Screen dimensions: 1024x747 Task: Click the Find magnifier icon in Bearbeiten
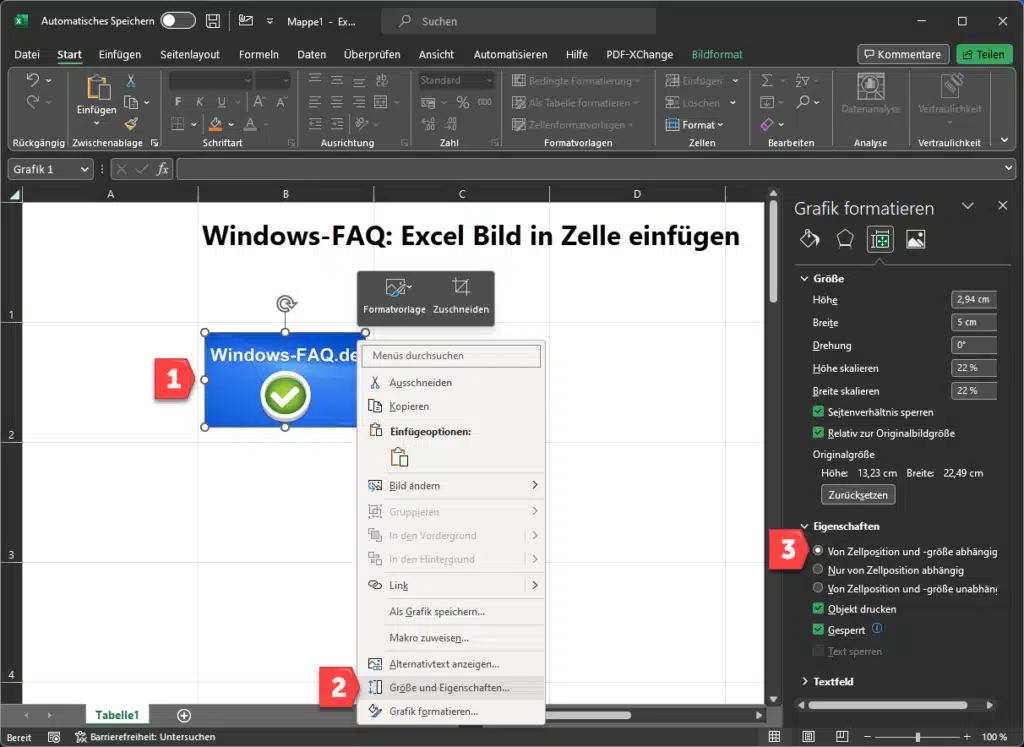[x=803, y=102]
